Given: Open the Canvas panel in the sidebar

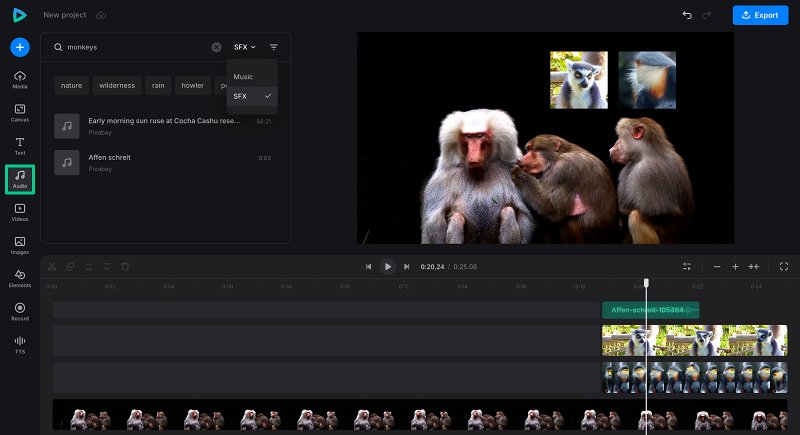Looking at the screenshot, I should click(20, 113).
